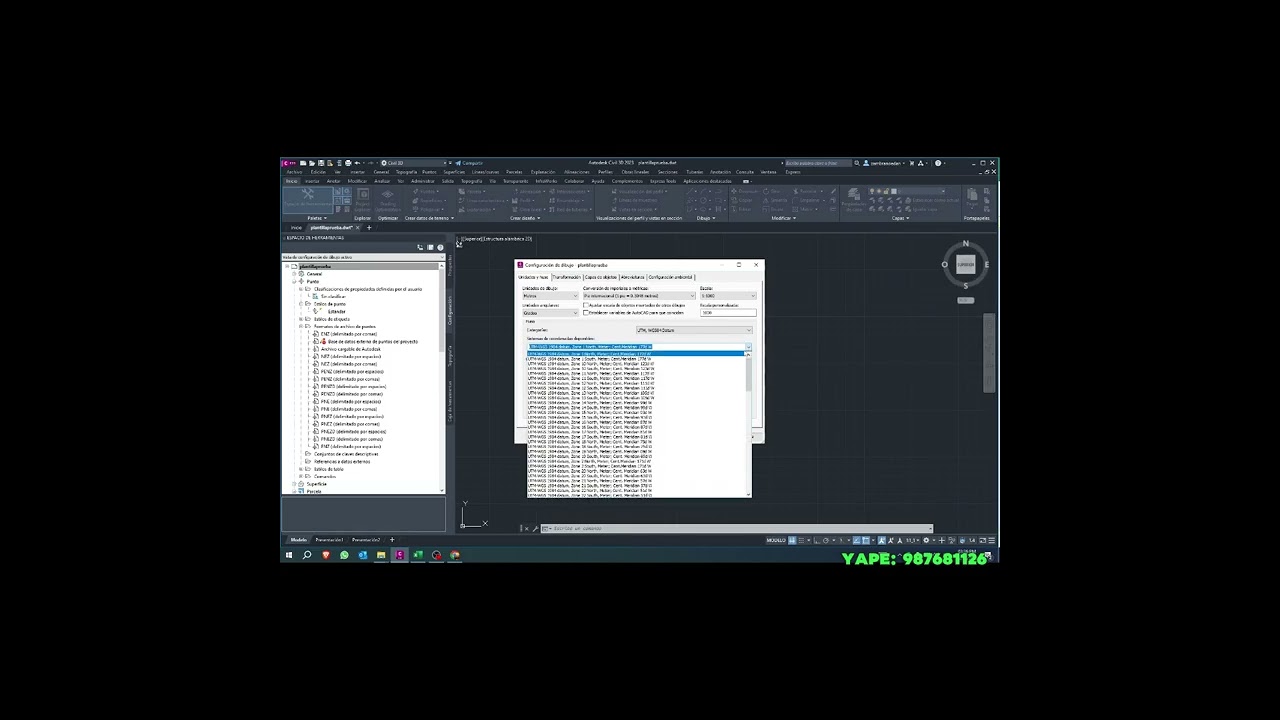Screen dimensions: 1280x720
Task: Open the Anotar ribbon tab
Action: pyautogui.click(x=333, y=181)
